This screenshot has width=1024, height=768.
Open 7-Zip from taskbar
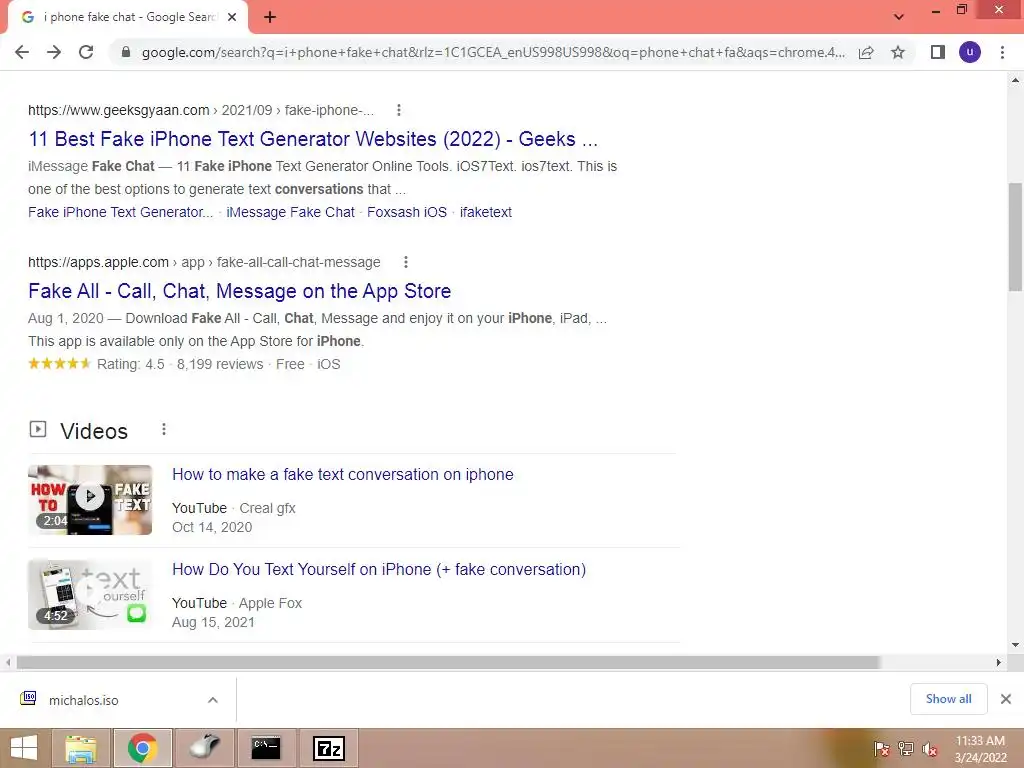point(328,748)
